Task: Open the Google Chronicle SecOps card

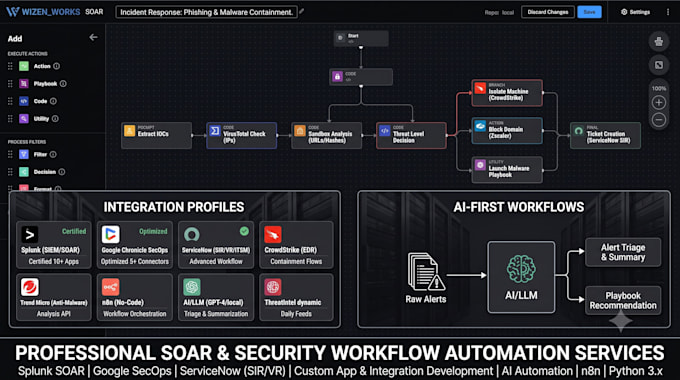Action: (x=135, y=245)
